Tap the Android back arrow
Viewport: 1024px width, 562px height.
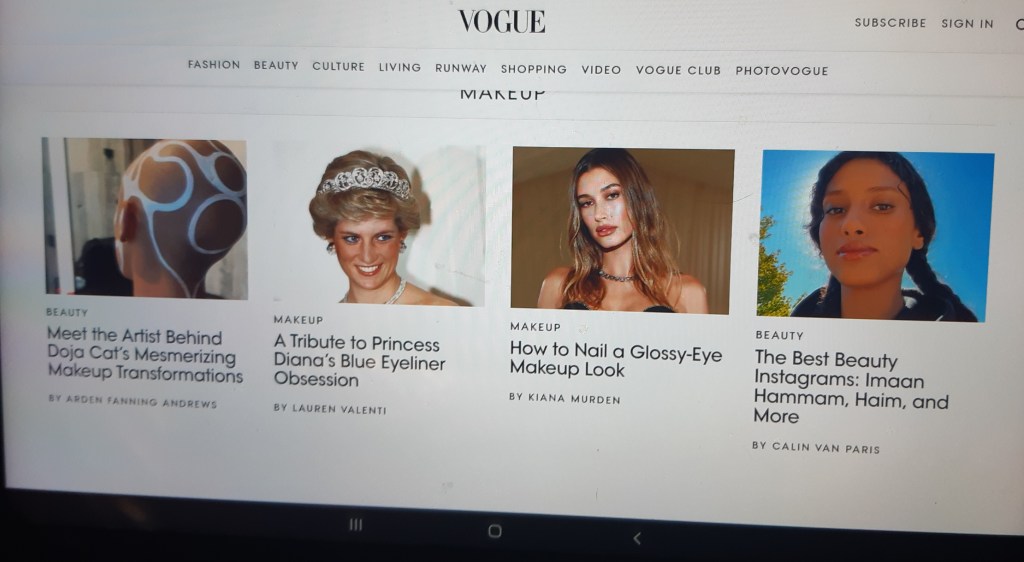[637, 539]
